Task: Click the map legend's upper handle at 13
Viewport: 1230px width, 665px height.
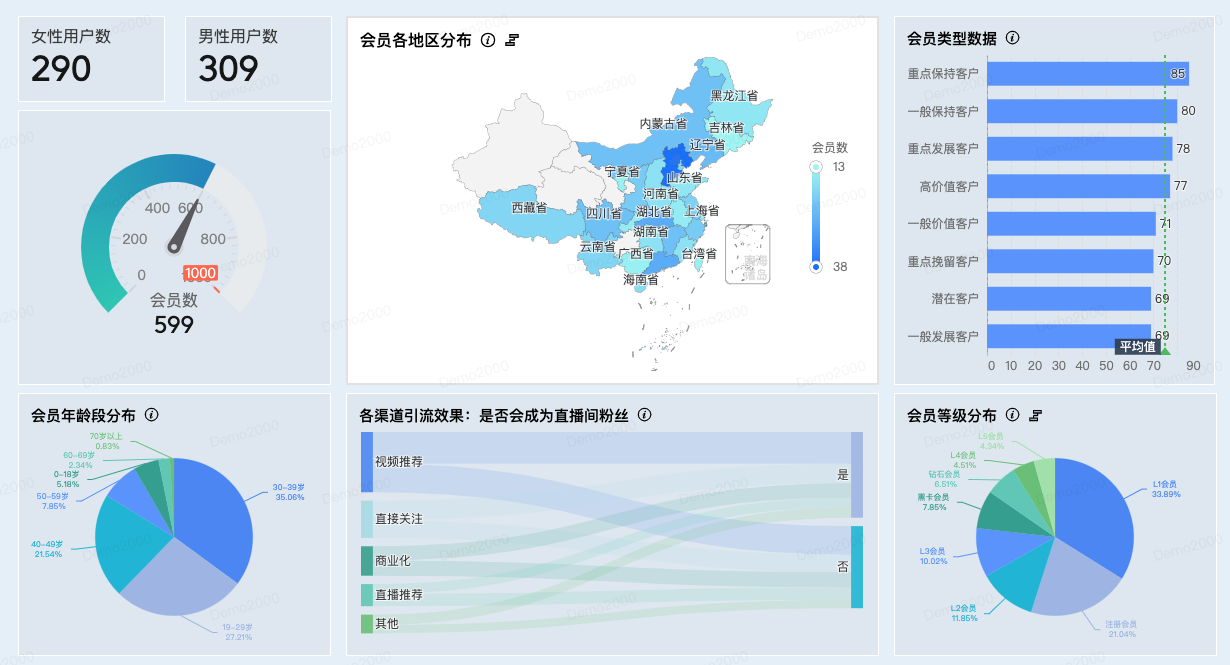Action: coord(815,167)
